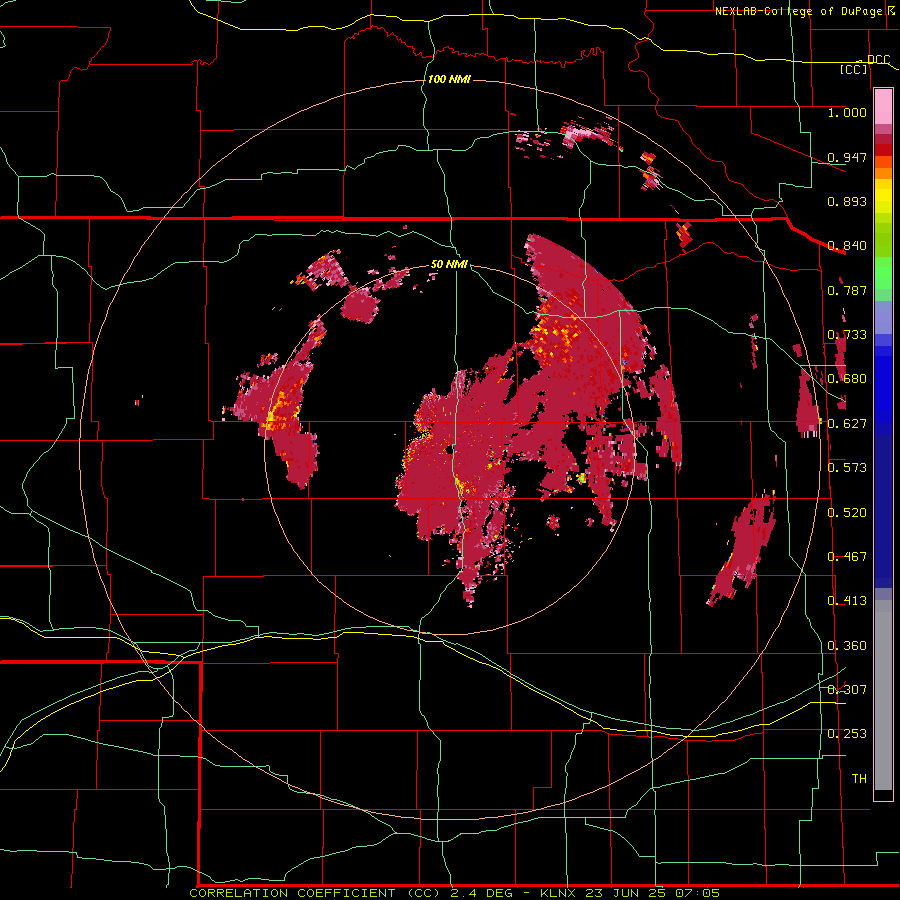Image resolution: width=900 pixels, height=900 pixels.
Task: Click the 0.947 scale value
Action: (x=847, y=157)
